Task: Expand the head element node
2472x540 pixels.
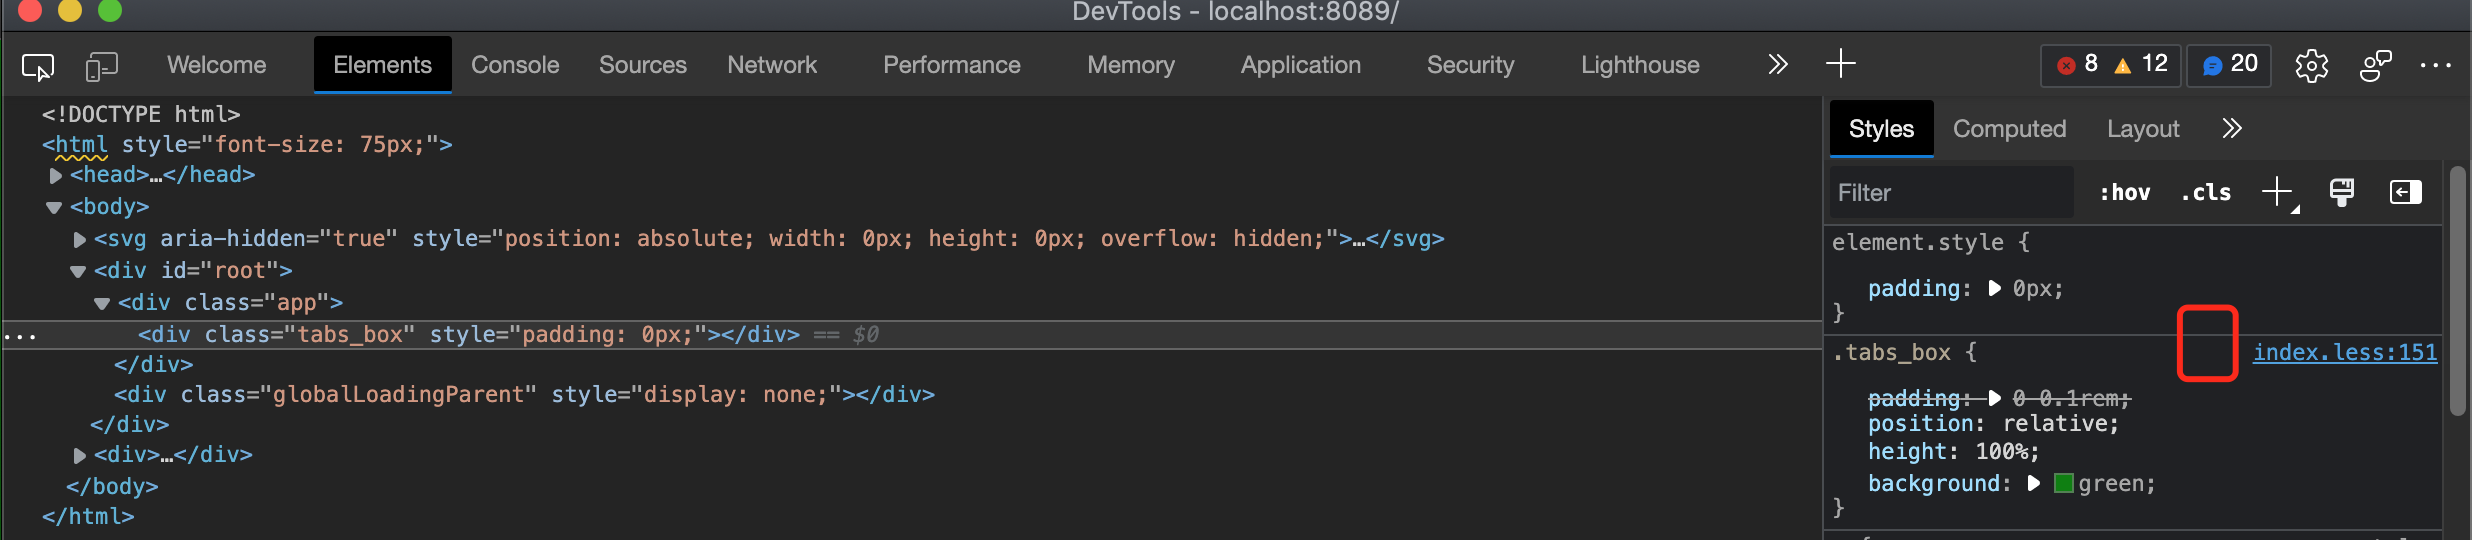Action: pyautogui.click(x=56, y=176)
